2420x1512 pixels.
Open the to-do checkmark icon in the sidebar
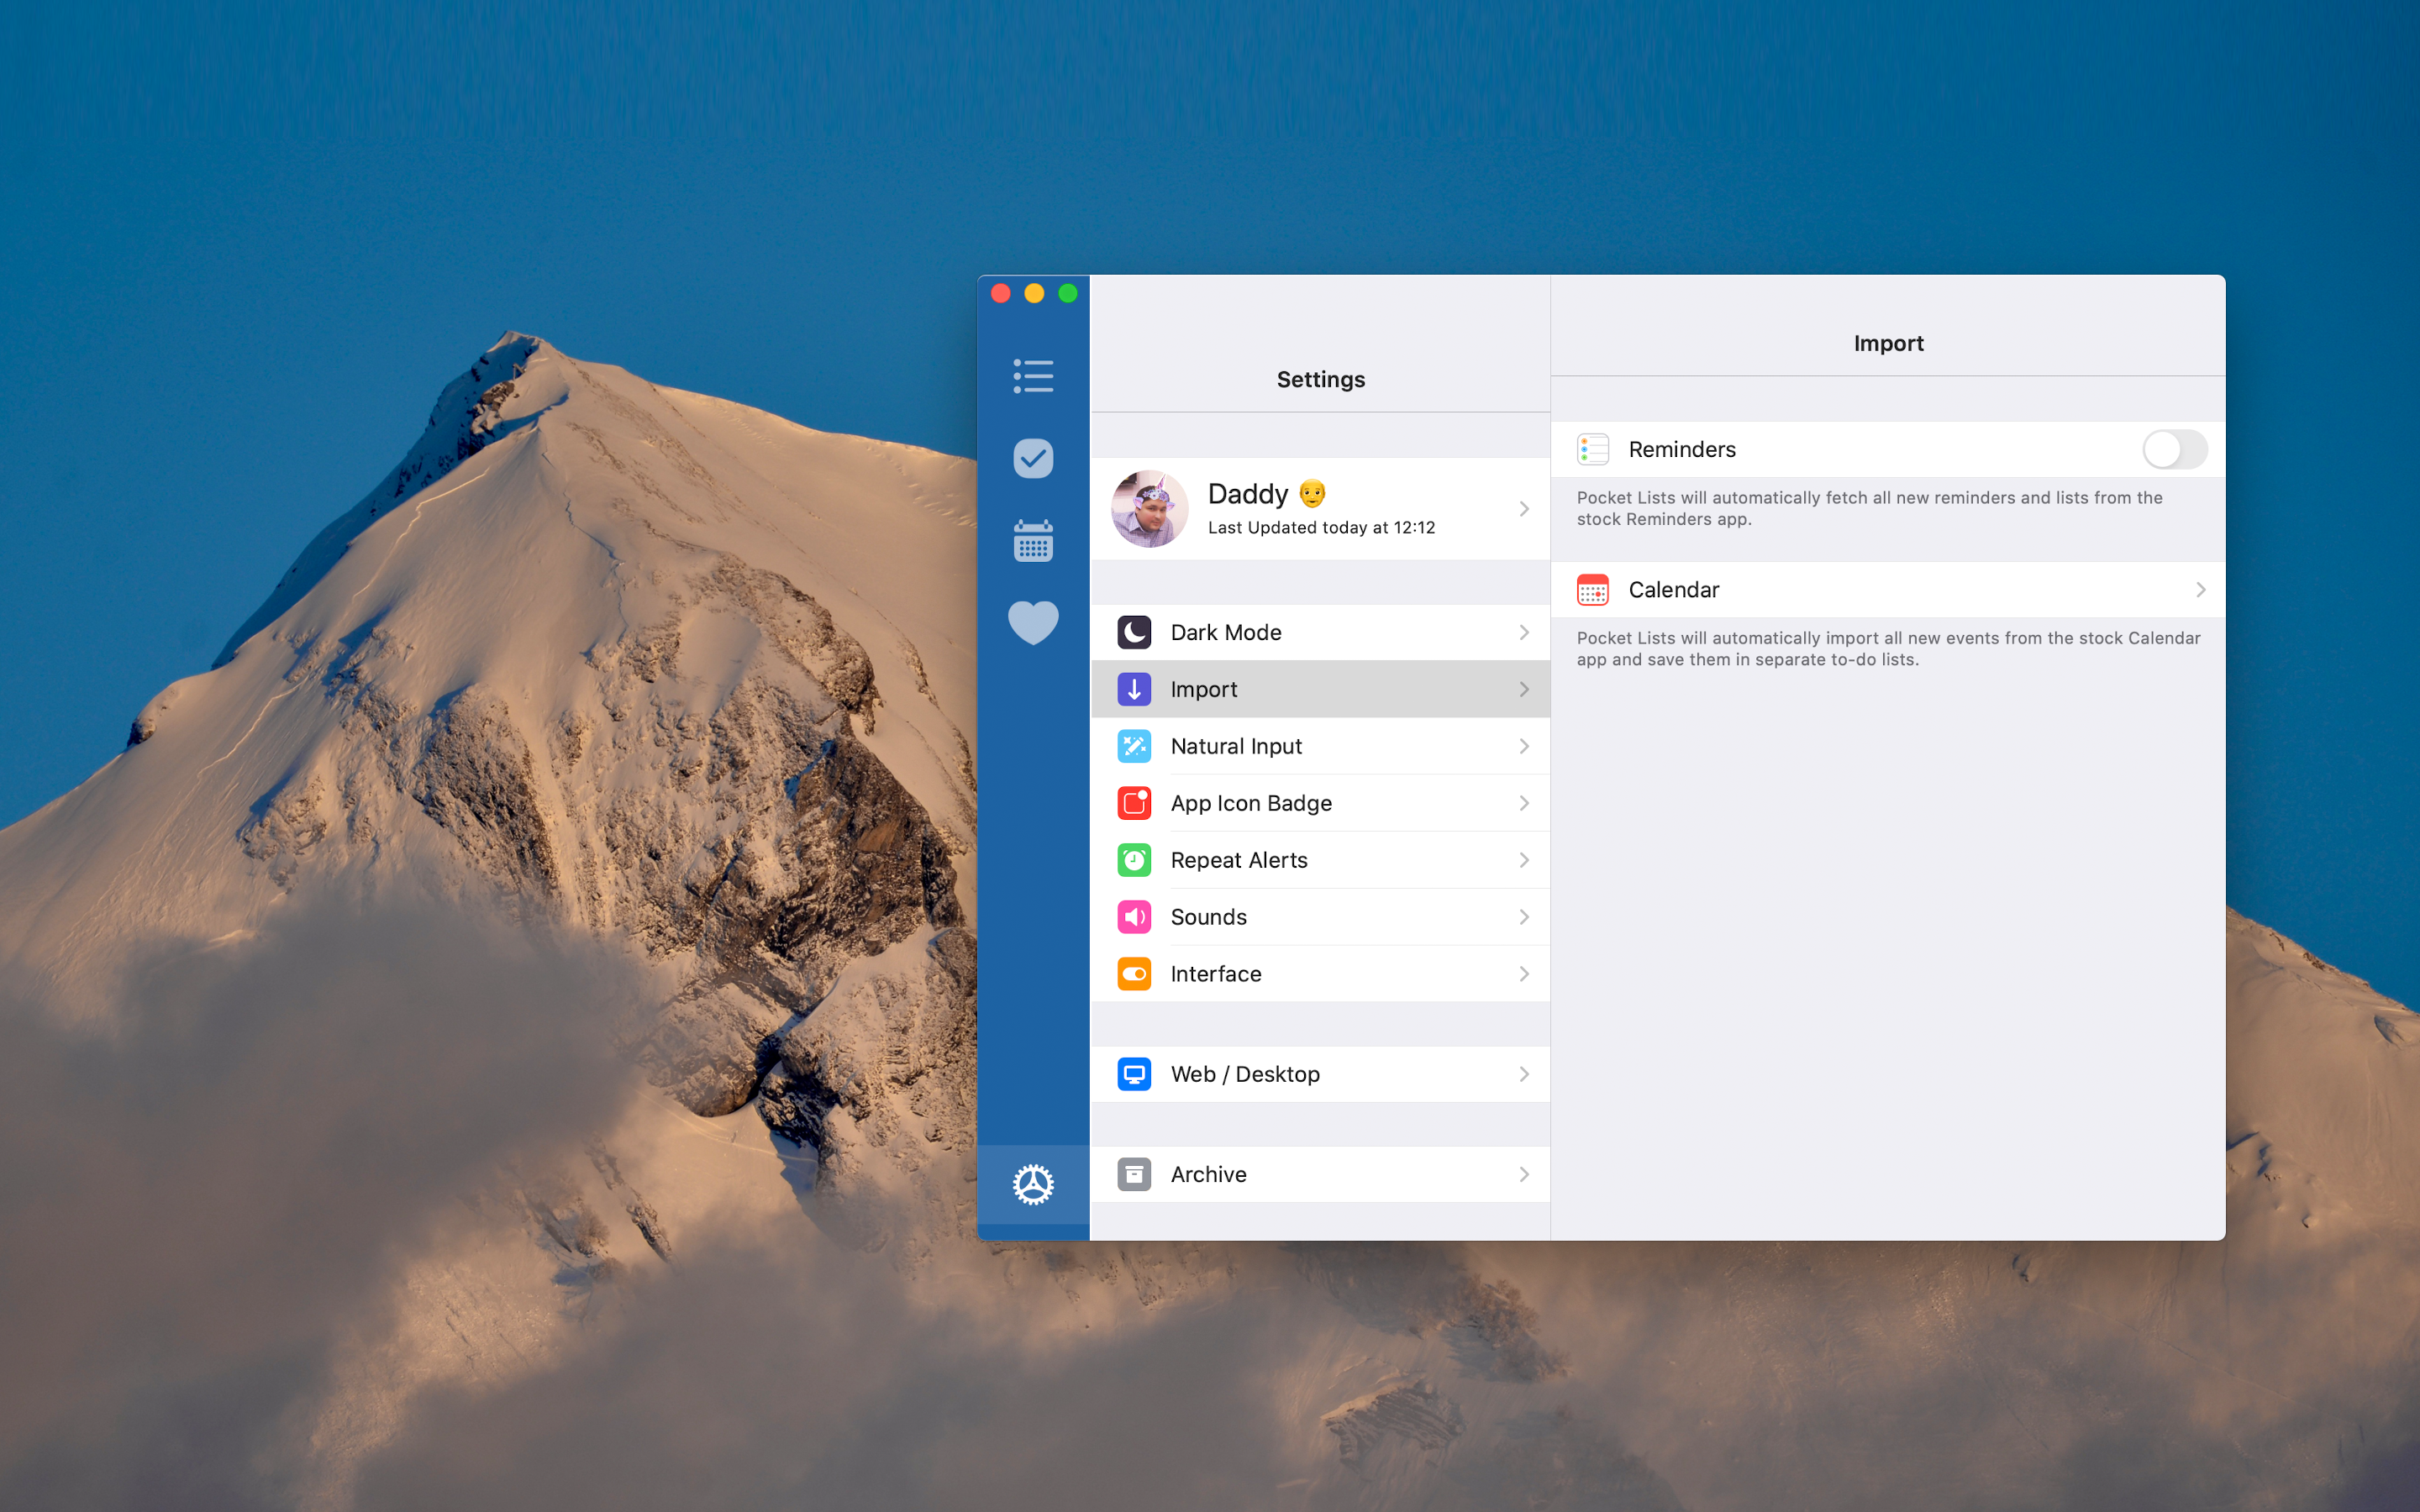click(x=1033, y=458)
